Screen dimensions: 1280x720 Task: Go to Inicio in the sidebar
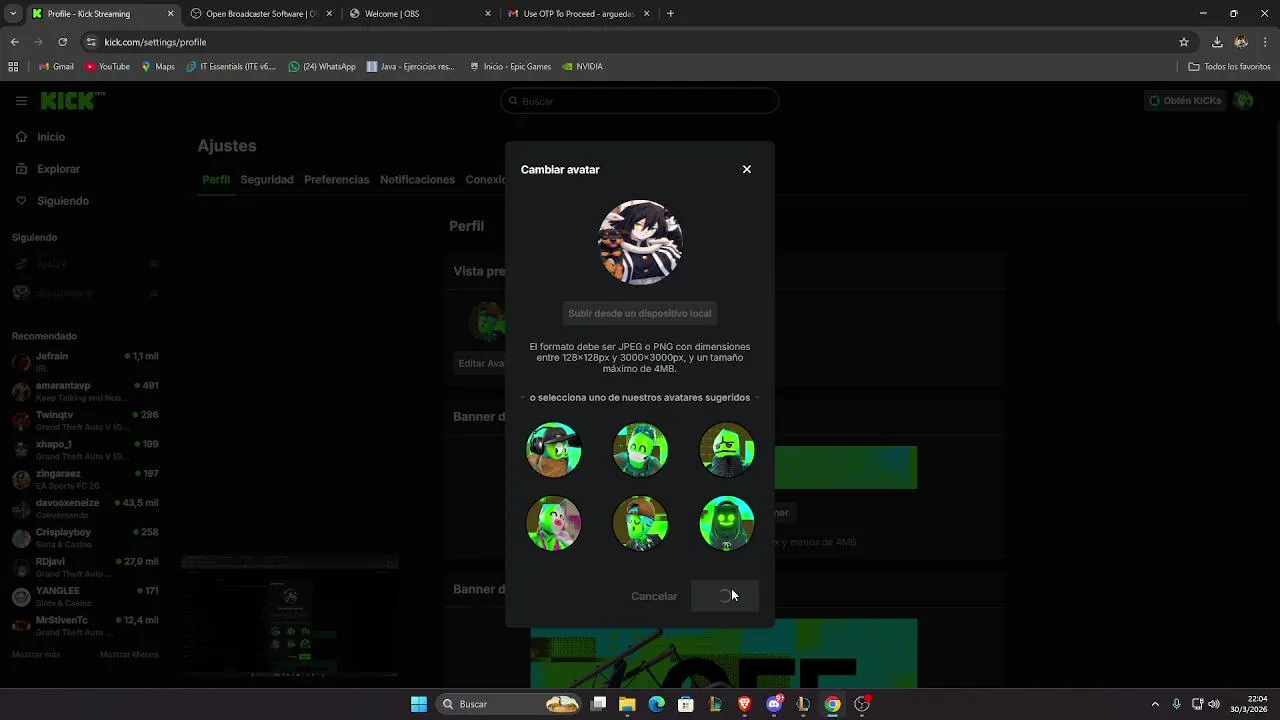(x=50, y=137)
